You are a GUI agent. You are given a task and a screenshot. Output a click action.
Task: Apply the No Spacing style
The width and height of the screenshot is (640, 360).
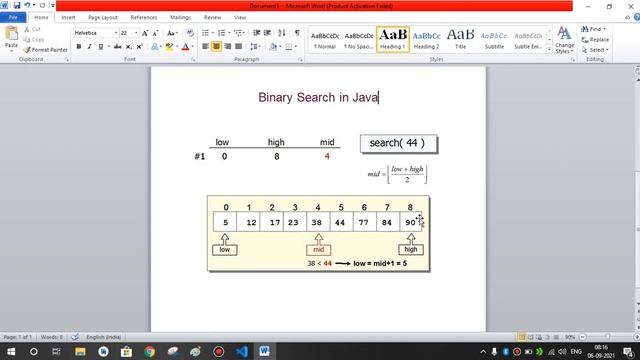359,40
